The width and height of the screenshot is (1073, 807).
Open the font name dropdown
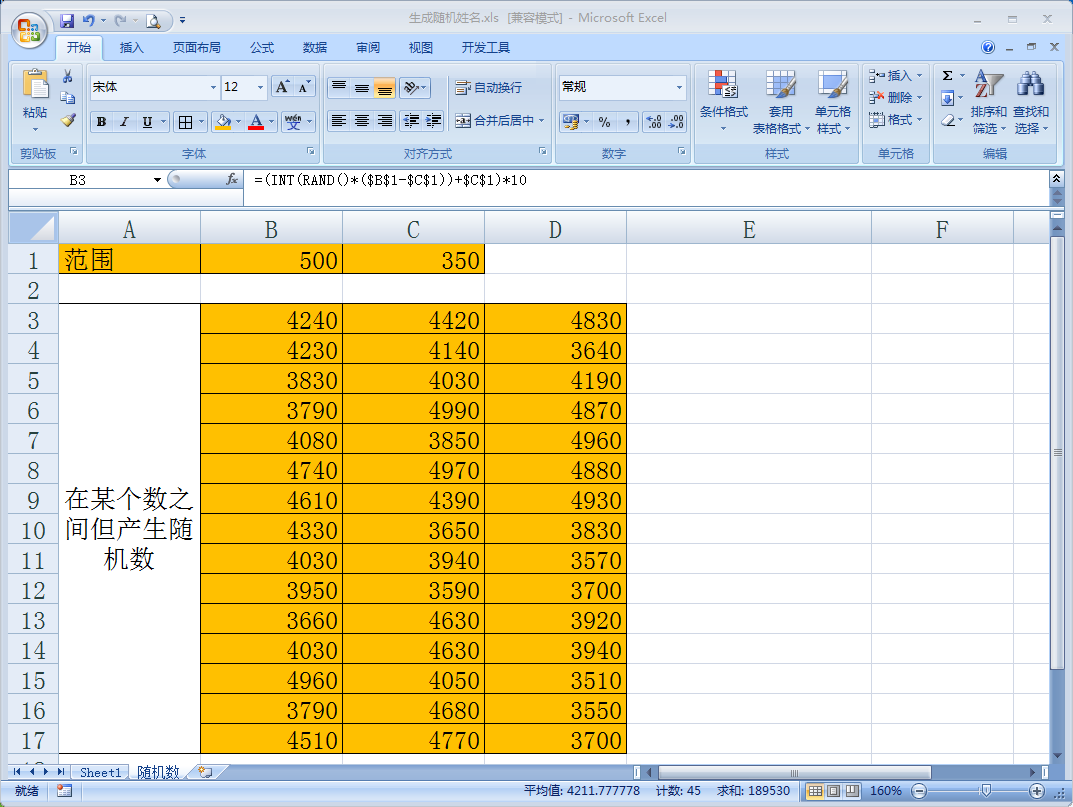point(213,88)
